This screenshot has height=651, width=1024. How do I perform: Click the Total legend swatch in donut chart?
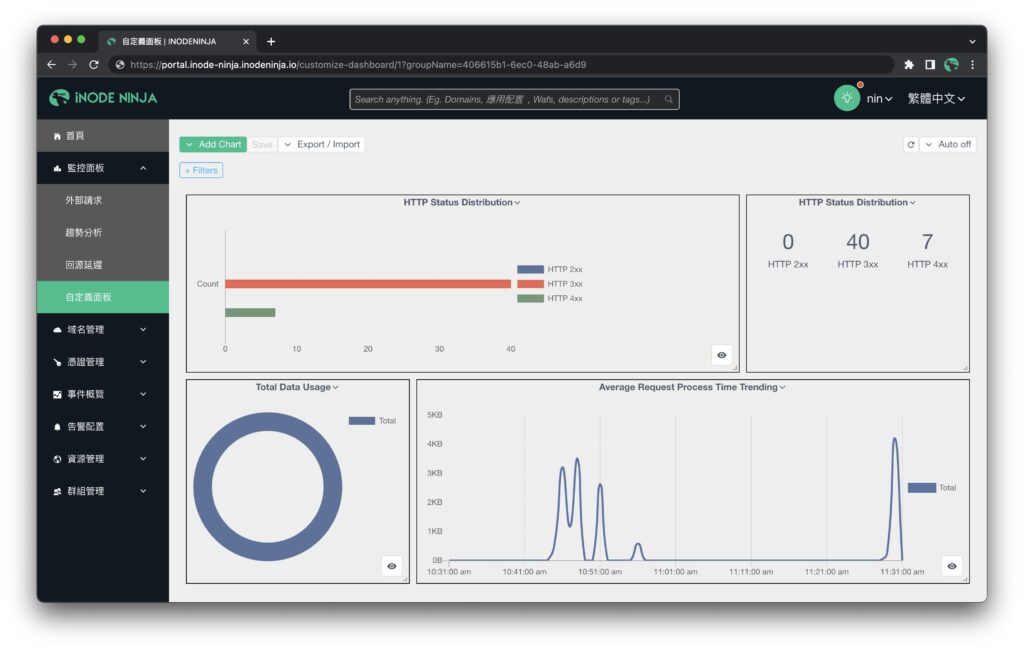362,421
